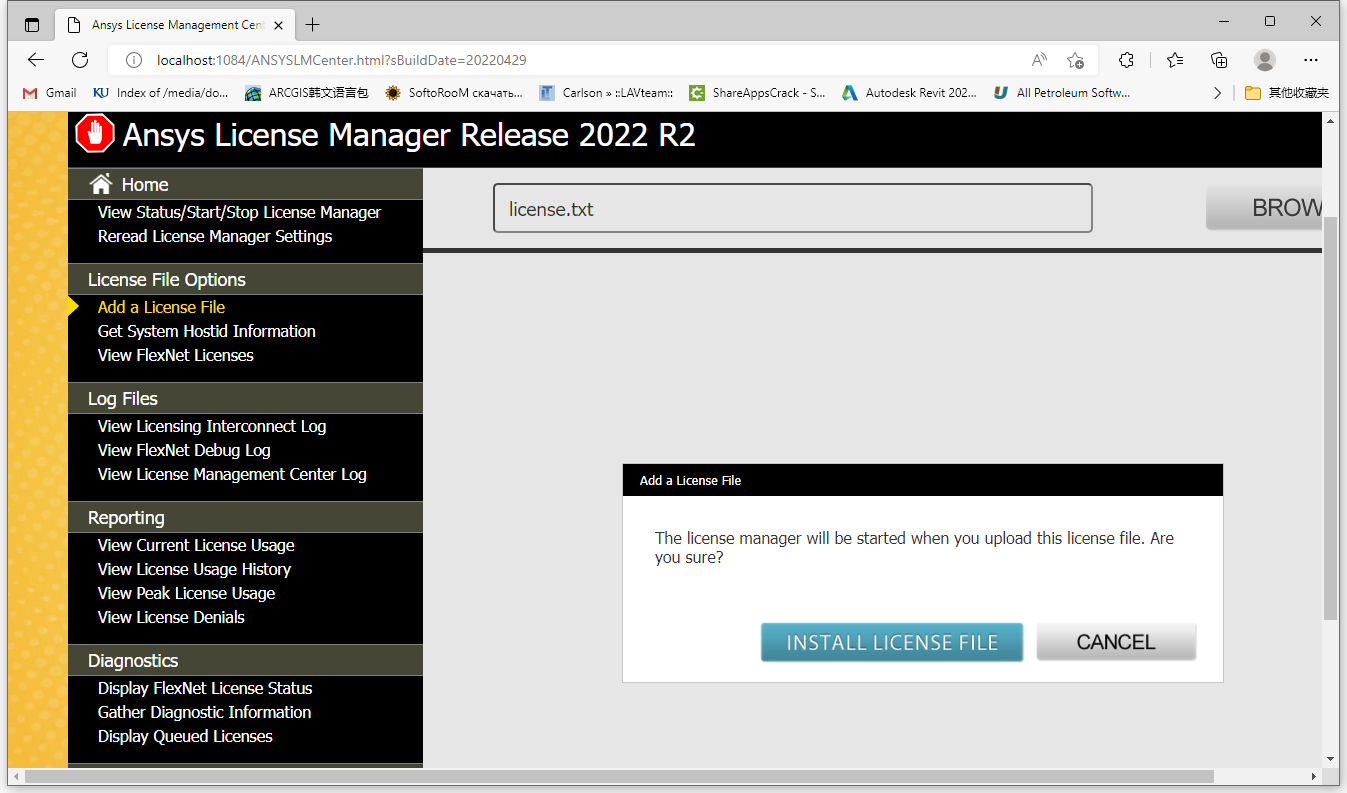Click the browser Back arrow
Image resolution: width=1347 pixels, height=793 pixels.
click(36, 60)
